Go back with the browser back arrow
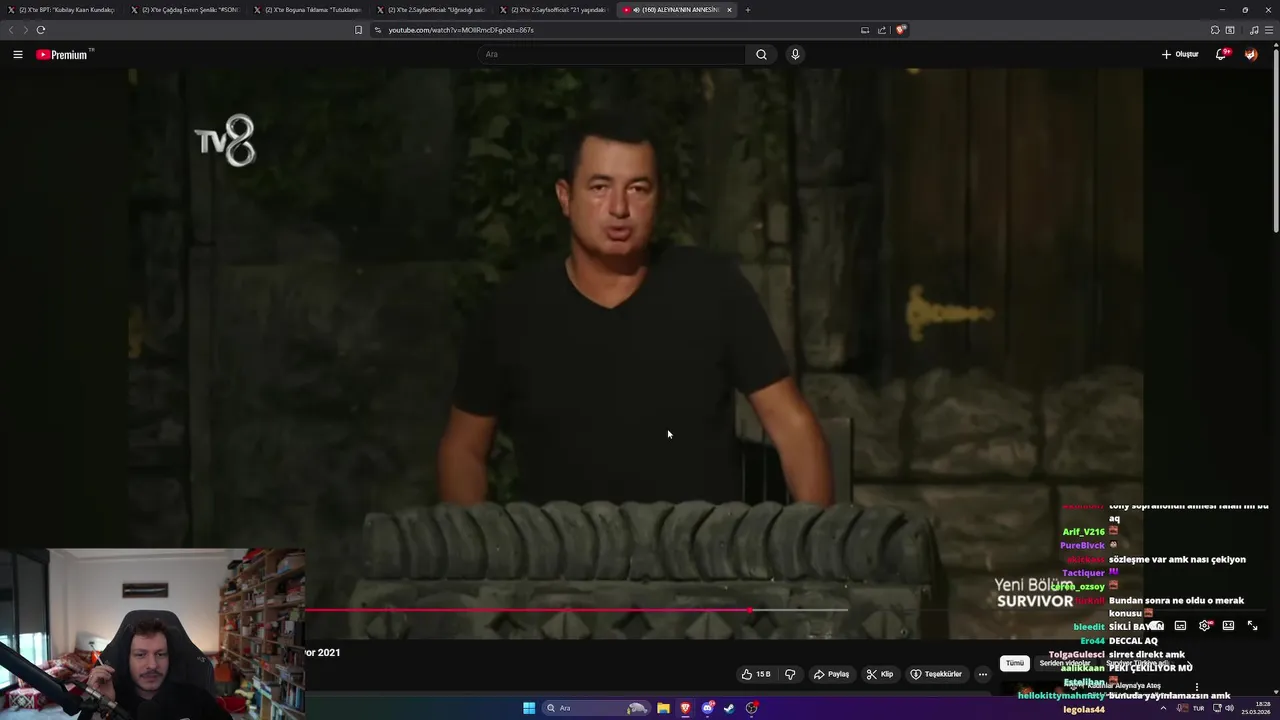The image size is (1280, 720). (12, 30)
